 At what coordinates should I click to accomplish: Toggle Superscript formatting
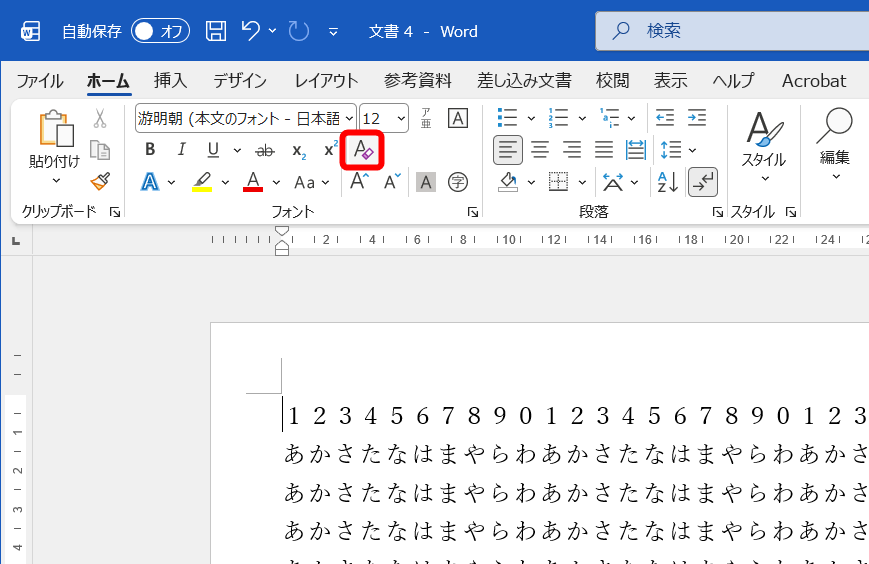pyautogui.click(x=331, y=149)
